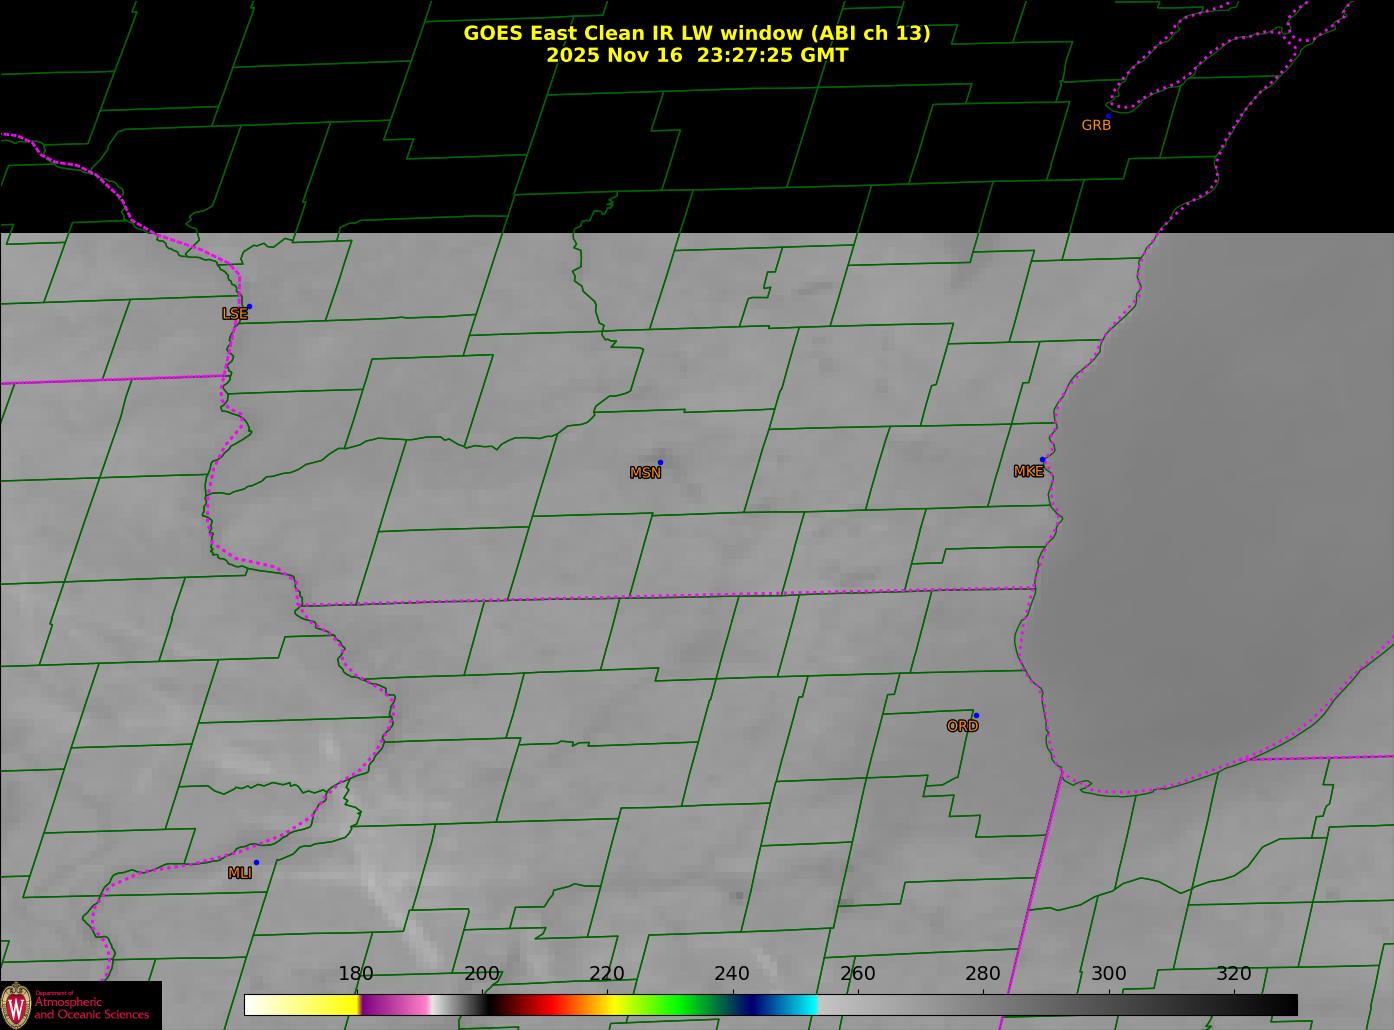The width and height of the screenshot is (1394, 1030).
Task: Click the 260 label on the color scale
Action: 858,974
